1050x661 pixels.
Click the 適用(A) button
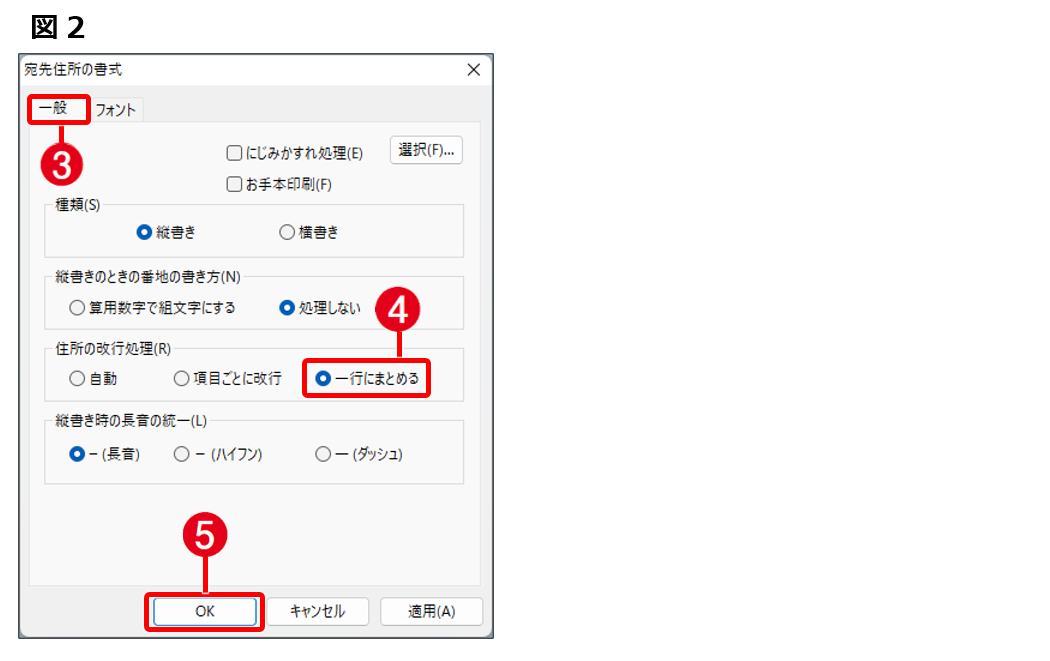431,611
